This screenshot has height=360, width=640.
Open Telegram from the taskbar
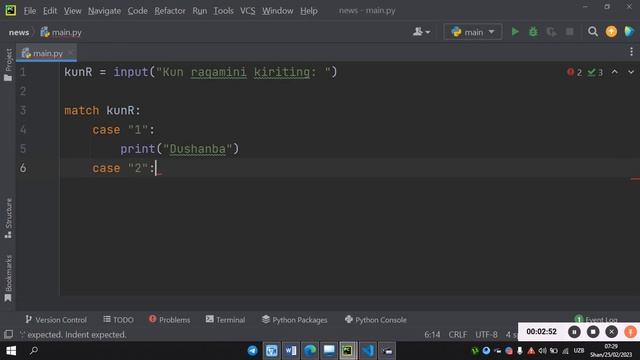point(252,351)
